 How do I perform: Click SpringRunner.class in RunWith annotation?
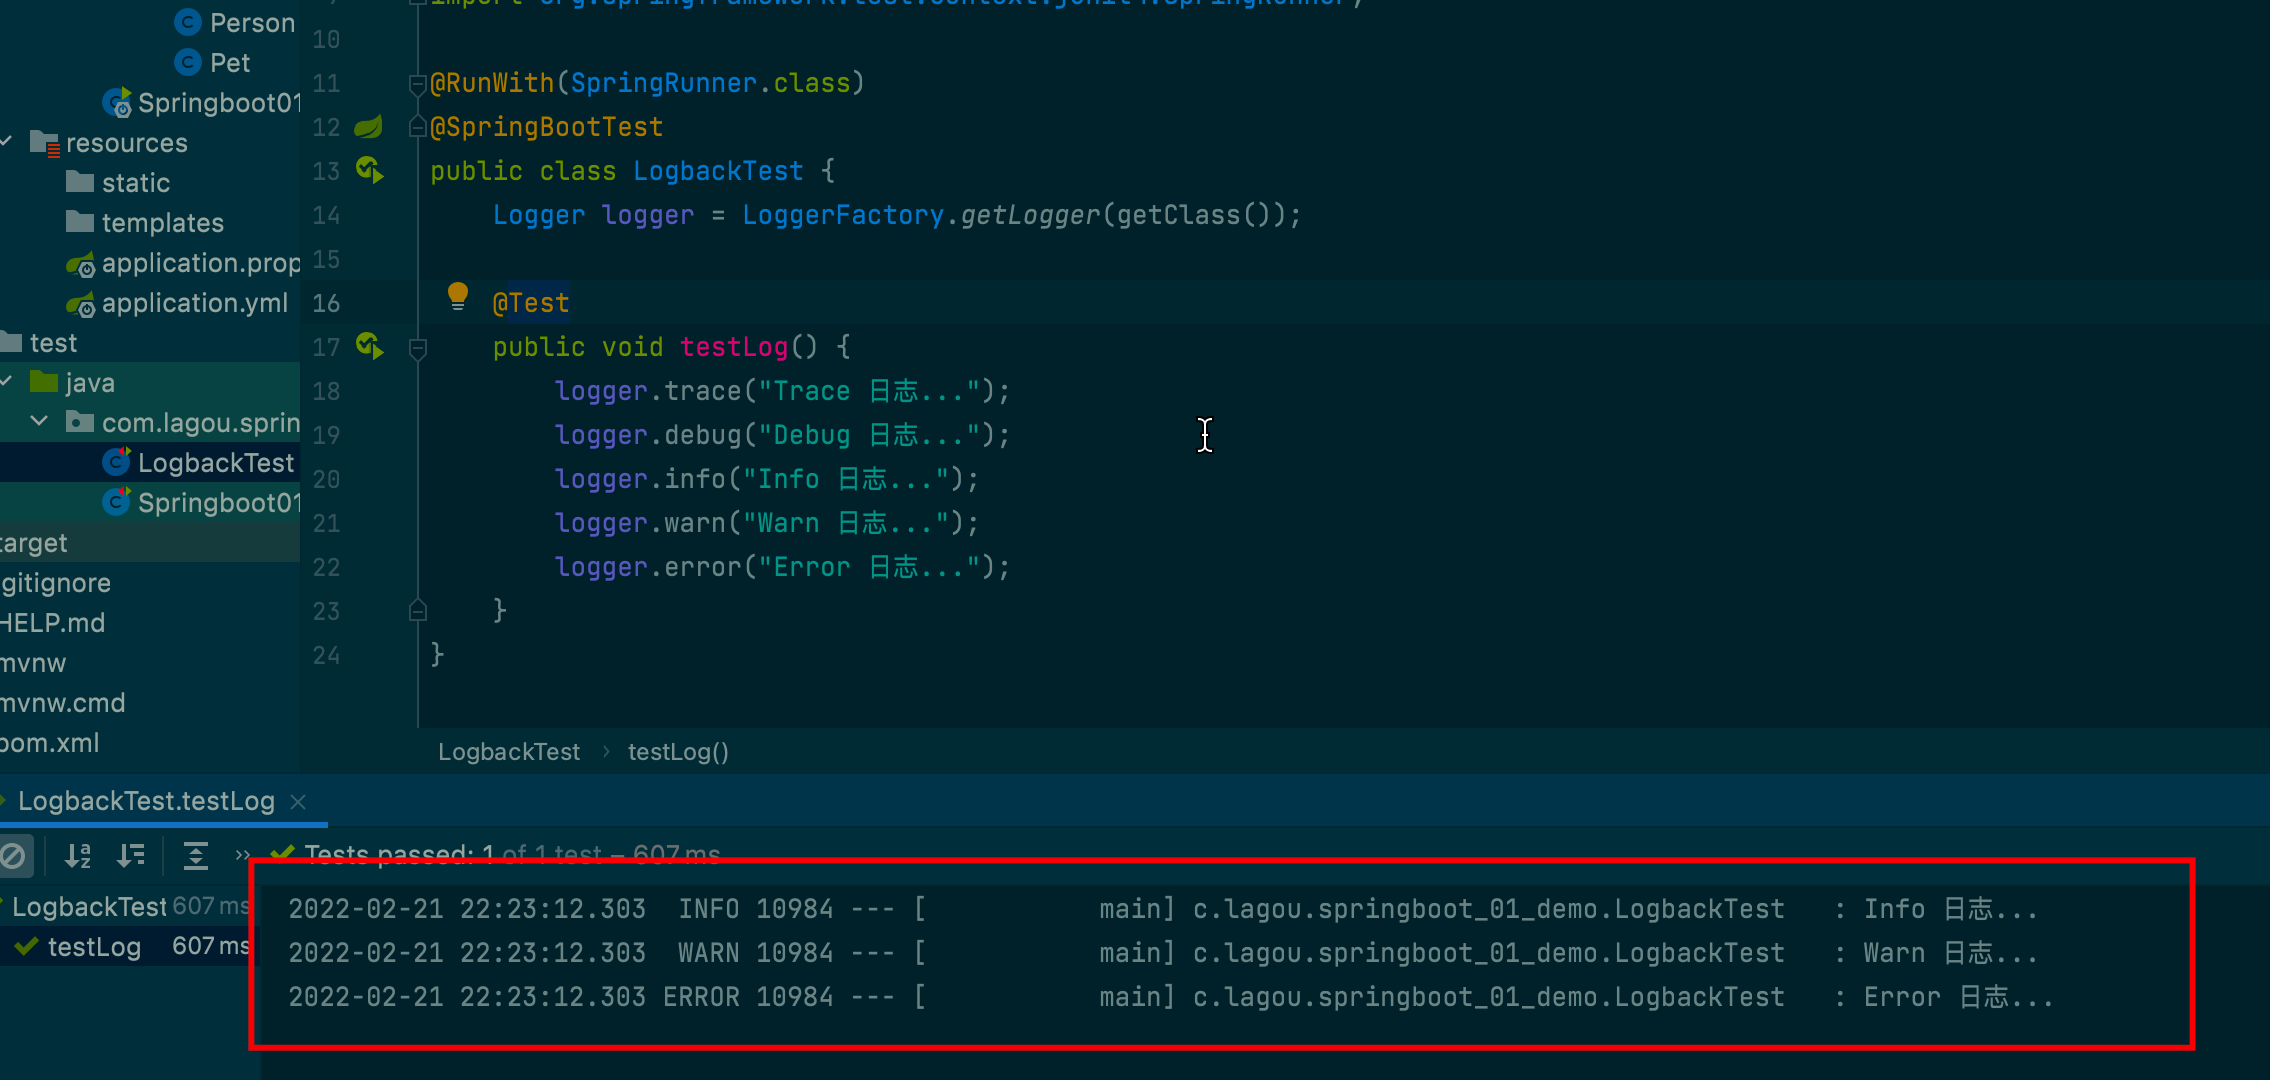point(710,83)
